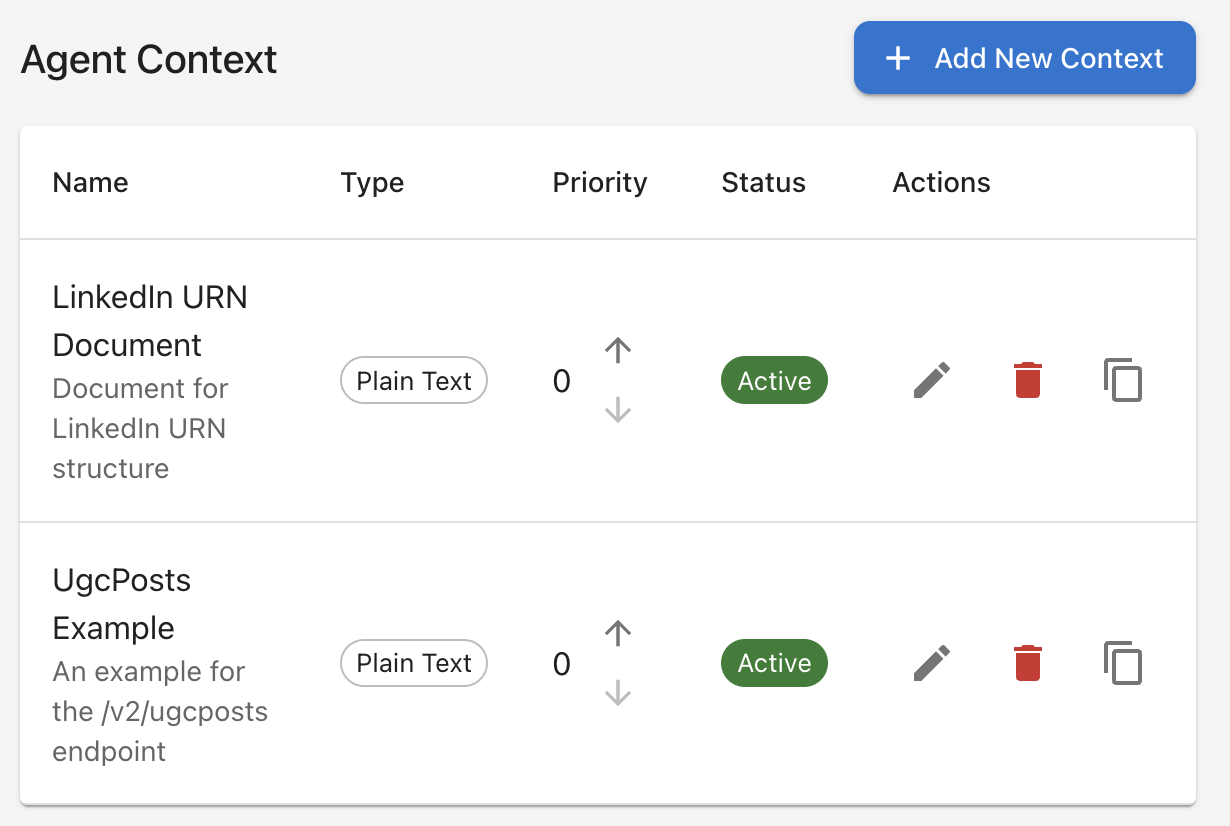1230x826 pixels.
Task: Select the UgcPosts Example name
Action: pos(121,604)
